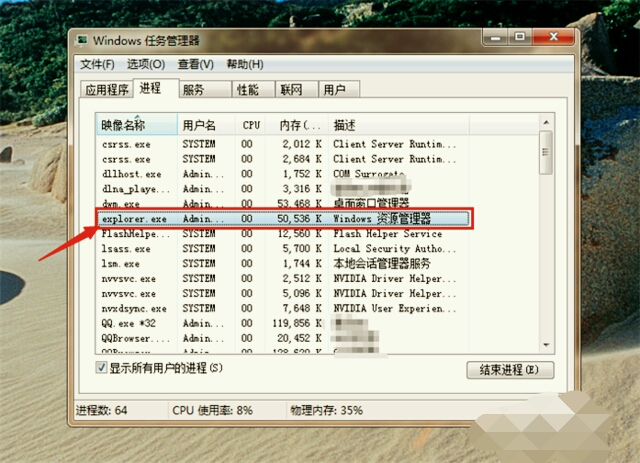Image resolution: width=640 pixels, height=463 pixels.
Task: Click csrss.exe row with 2,684 K
Action: point(283,159)
